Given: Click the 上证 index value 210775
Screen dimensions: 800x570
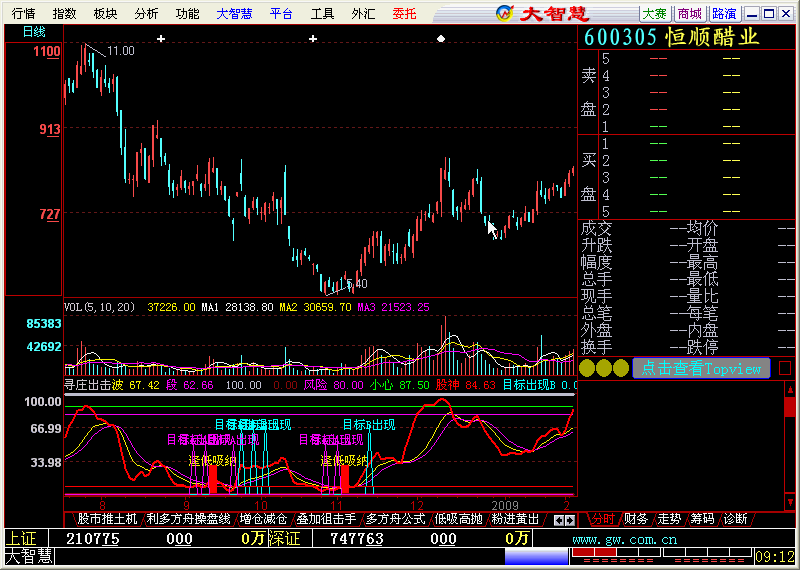Looking at the screenshot, I should coord(92,539).
